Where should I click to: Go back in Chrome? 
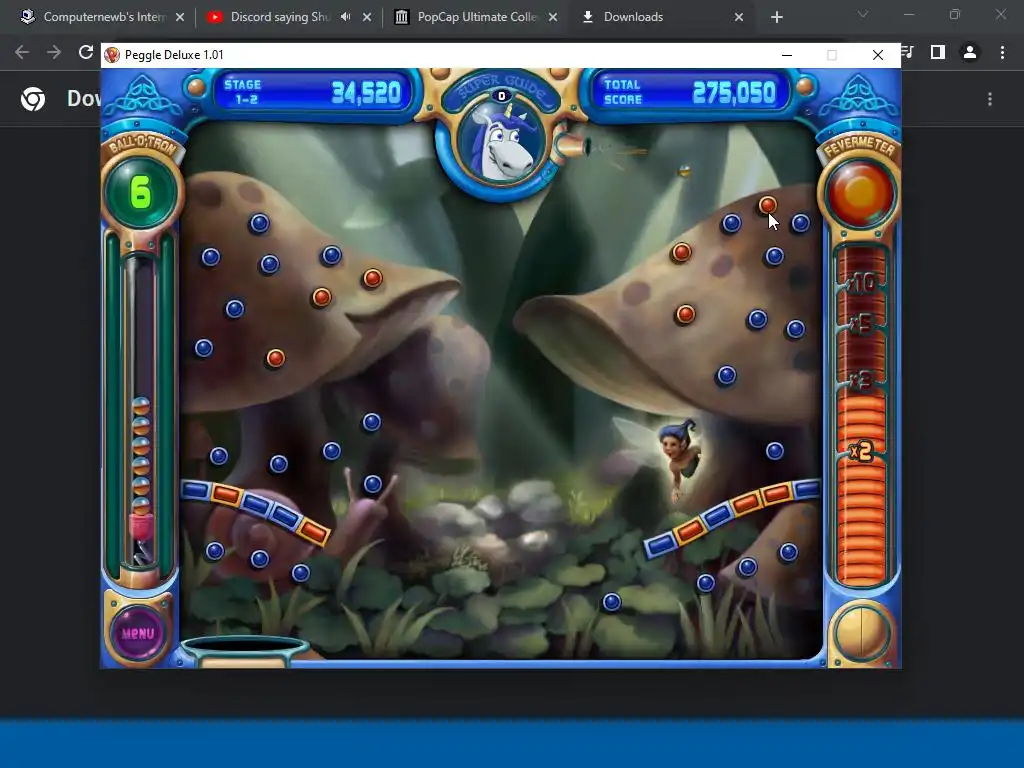tap(22, 52)
